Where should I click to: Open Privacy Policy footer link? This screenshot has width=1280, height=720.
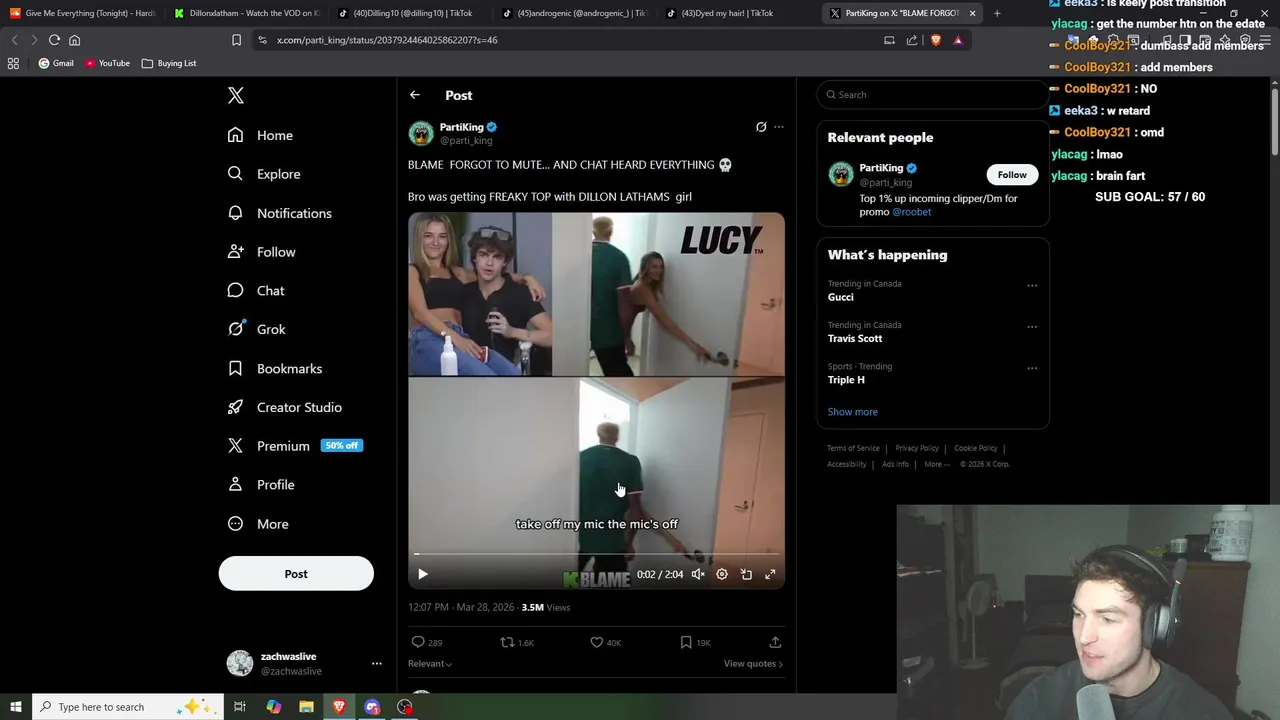[x=917, y=448]
